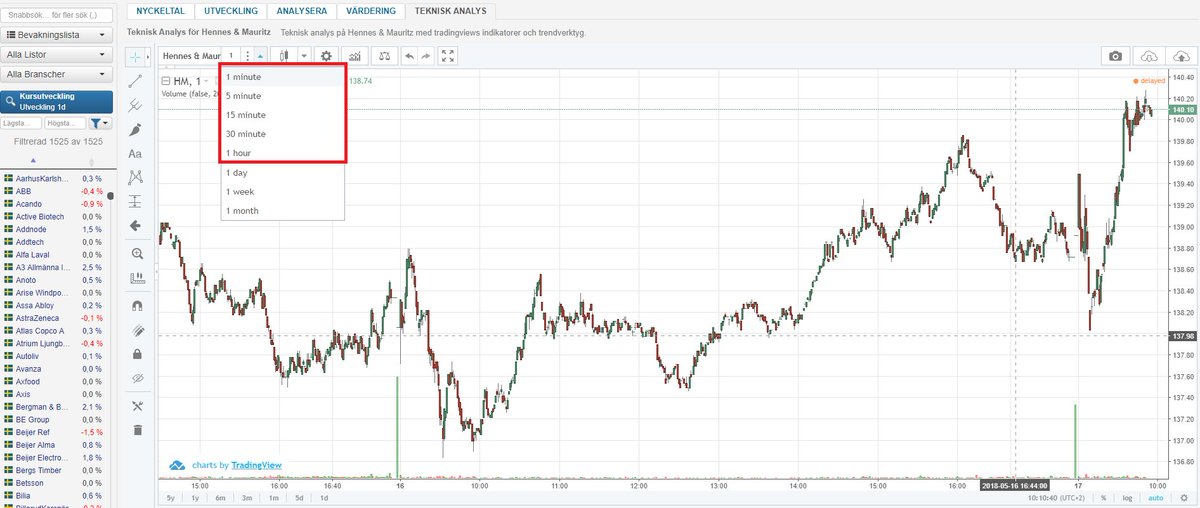Click the Snabbsök search field
Screen dimensions: 1200x508
(56, 15)
